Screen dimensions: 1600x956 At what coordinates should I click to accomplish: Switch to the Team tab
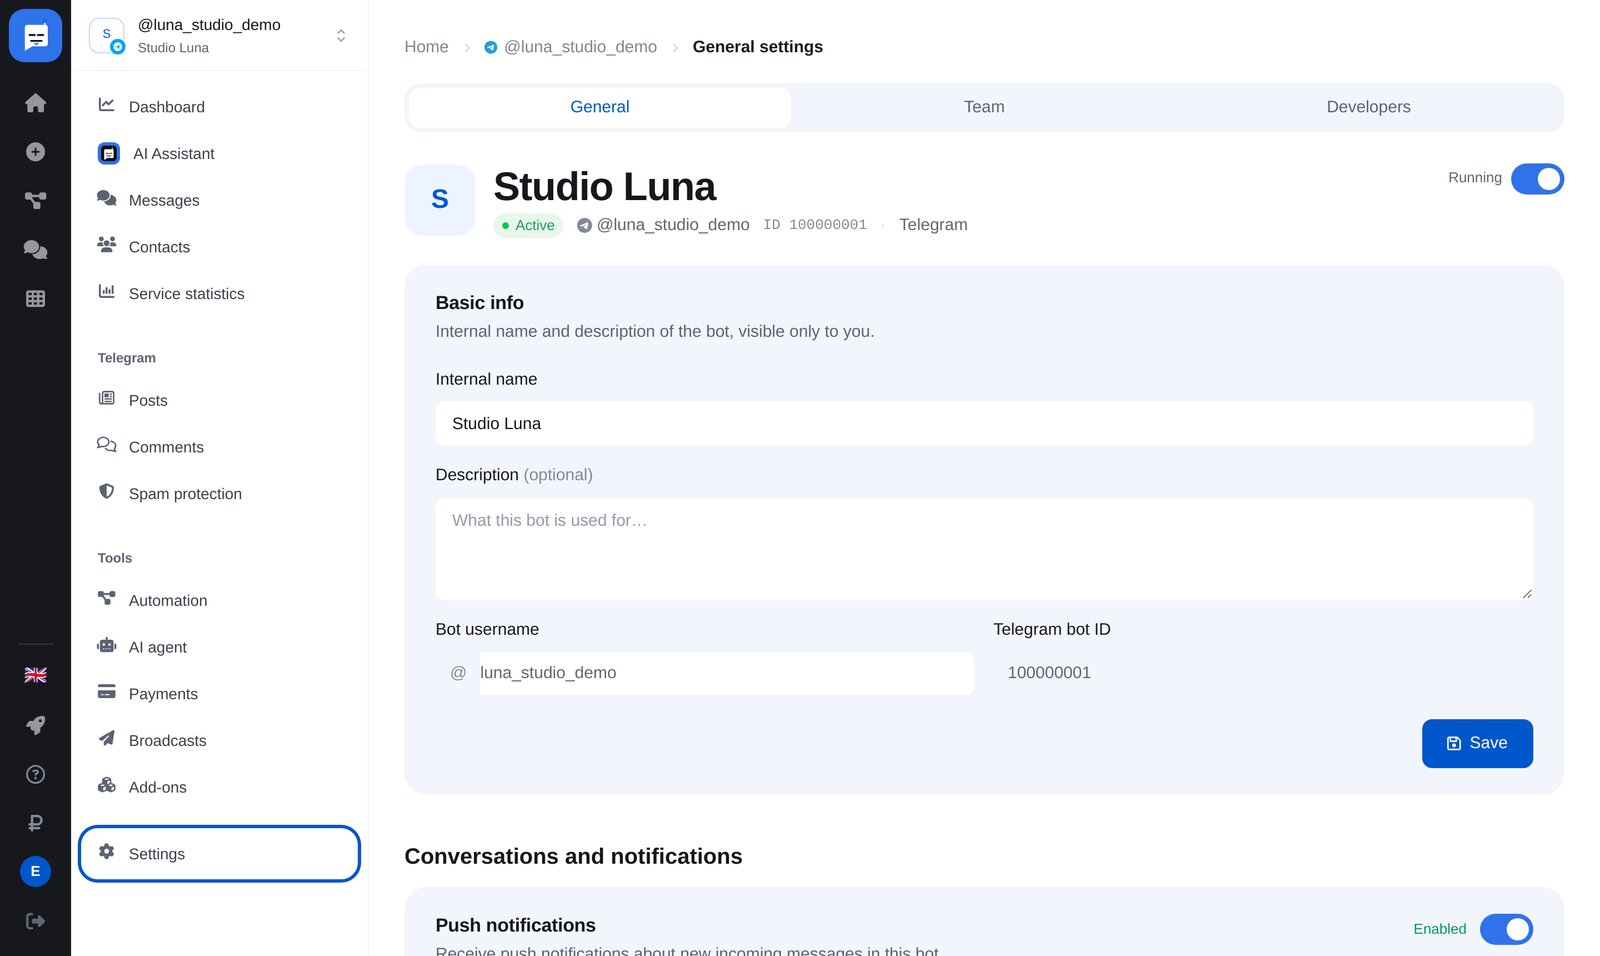tap(984, 107)
